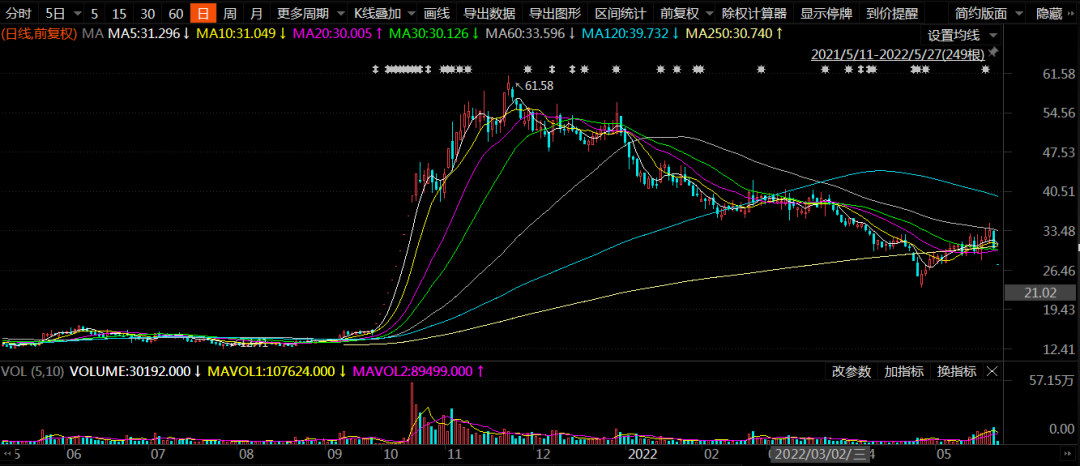This screenshot has height=466, width=1080.
Task: Click the underlined 2021/5/11-2022/5/27 date range
Action: (899, 53)
